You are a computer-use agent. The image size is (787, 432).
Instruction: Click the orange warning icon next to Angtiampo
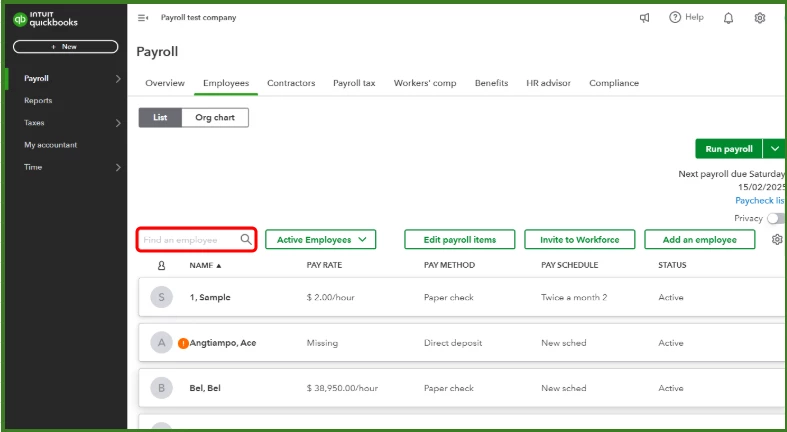pyautogui.click(x=183, y=343)
